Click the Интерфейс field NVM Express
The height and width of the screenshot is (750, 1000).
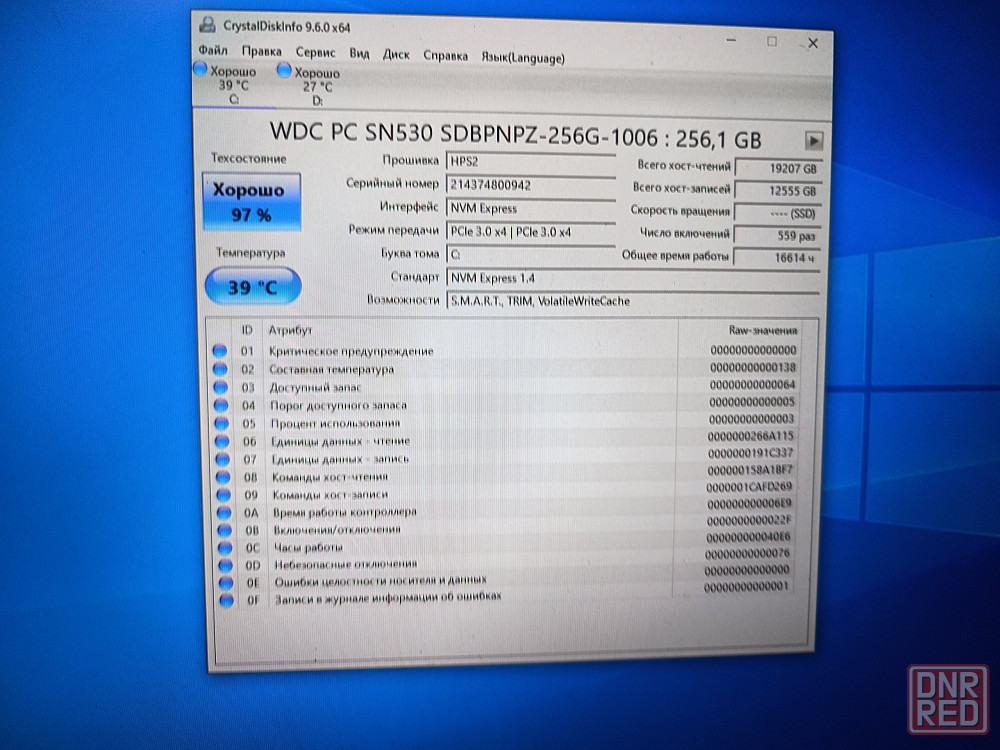531,209
